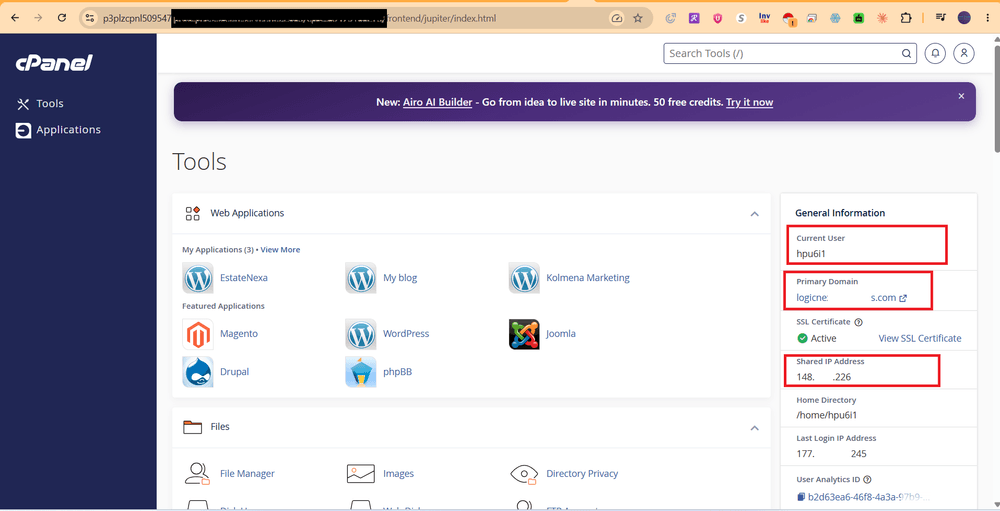
Task: Collapse the Files section
Action: (x=754, y=427)
